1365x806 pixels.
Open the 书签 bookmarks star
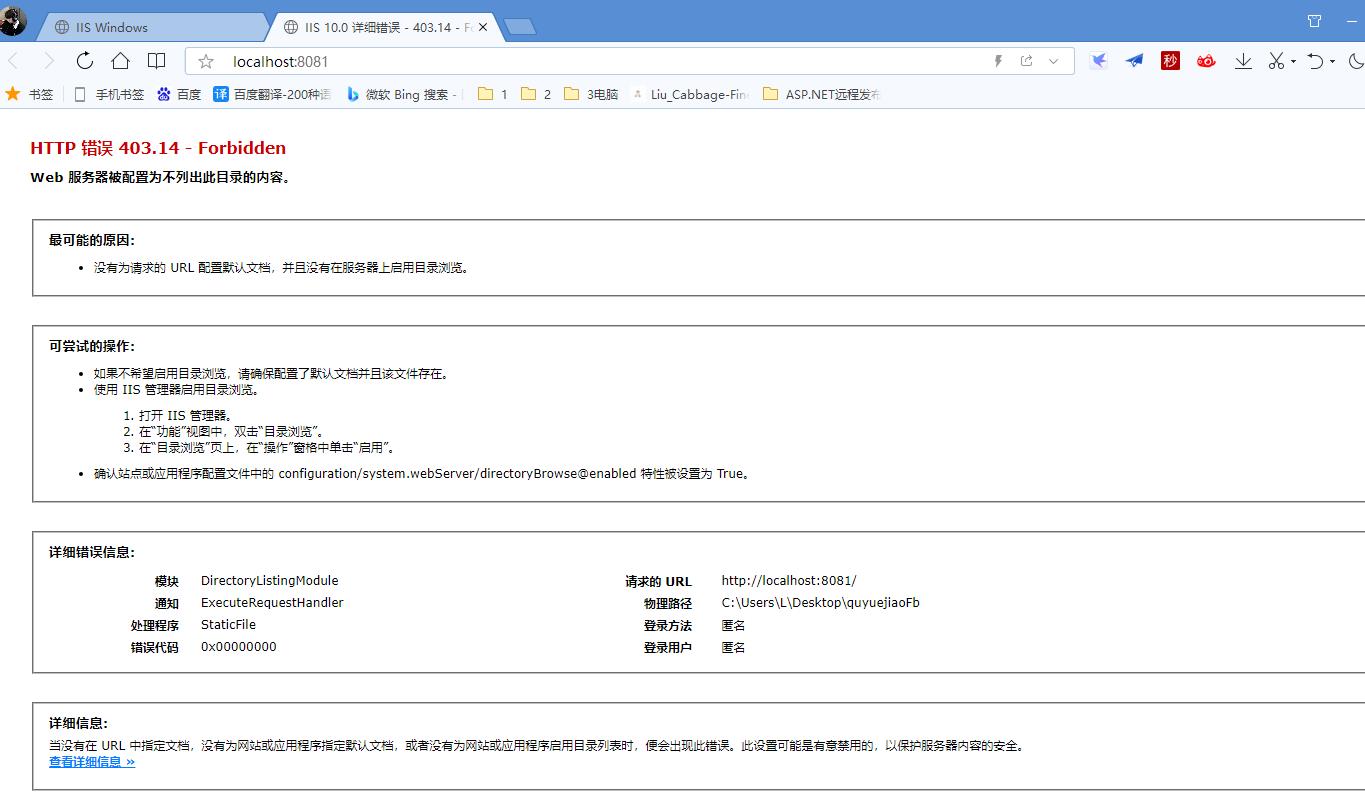[x=29, y=94]
